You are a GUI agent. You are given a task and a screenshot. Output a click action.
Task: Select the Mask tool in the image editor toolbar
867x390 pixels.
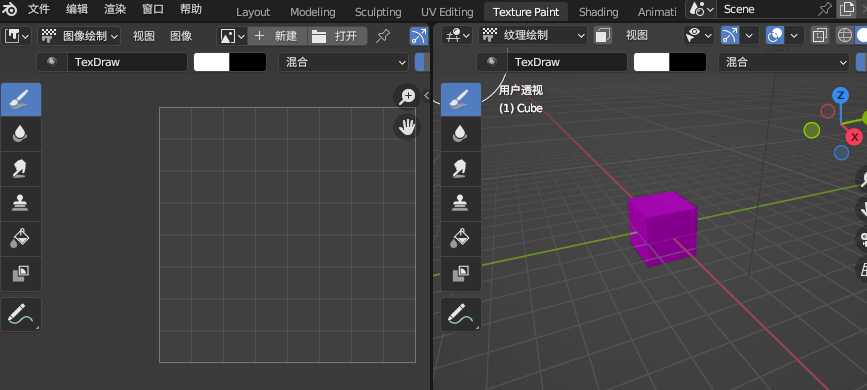coord(20,273)
